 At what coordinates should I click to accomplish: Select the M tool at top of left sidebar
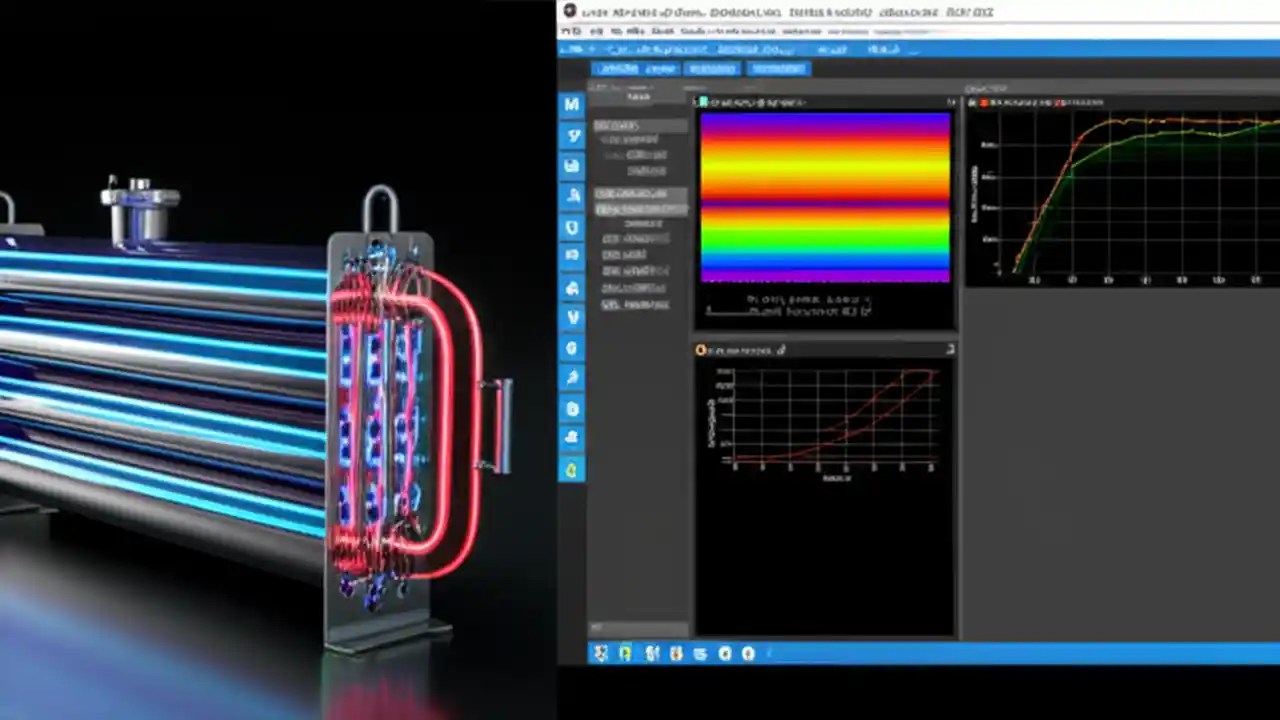pyautogui.click(x=571, y=104)
